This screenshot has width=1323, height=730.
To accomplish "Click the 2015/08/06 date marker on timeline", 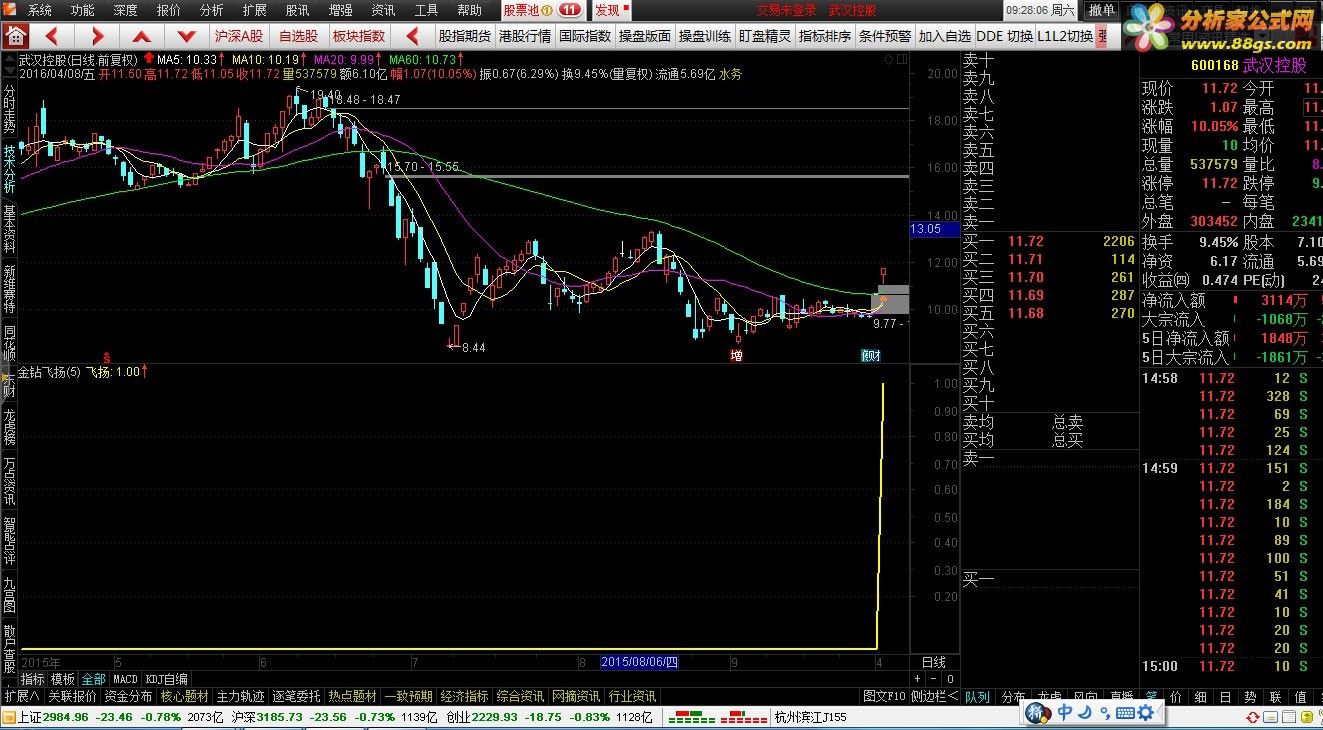I will pos(639,662).
